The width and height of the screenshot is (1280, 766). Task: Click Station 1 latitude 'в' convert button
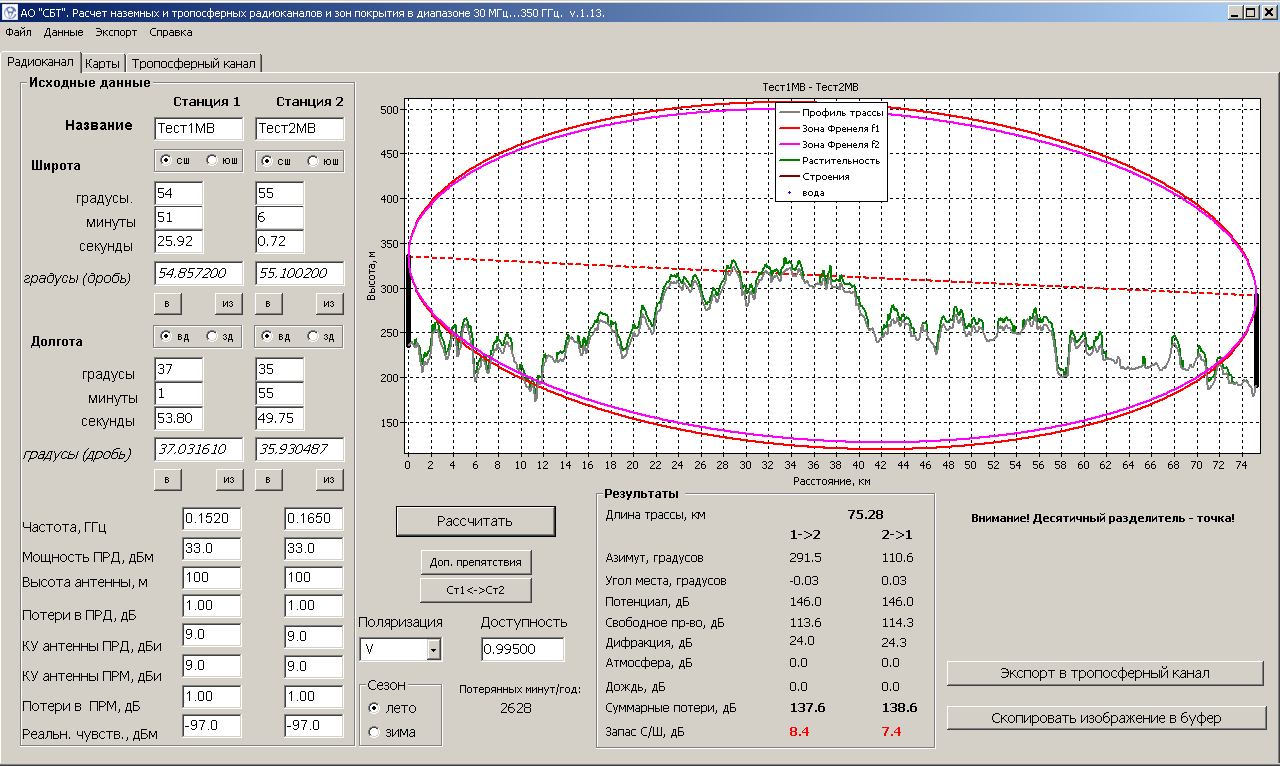click(167, 304)
